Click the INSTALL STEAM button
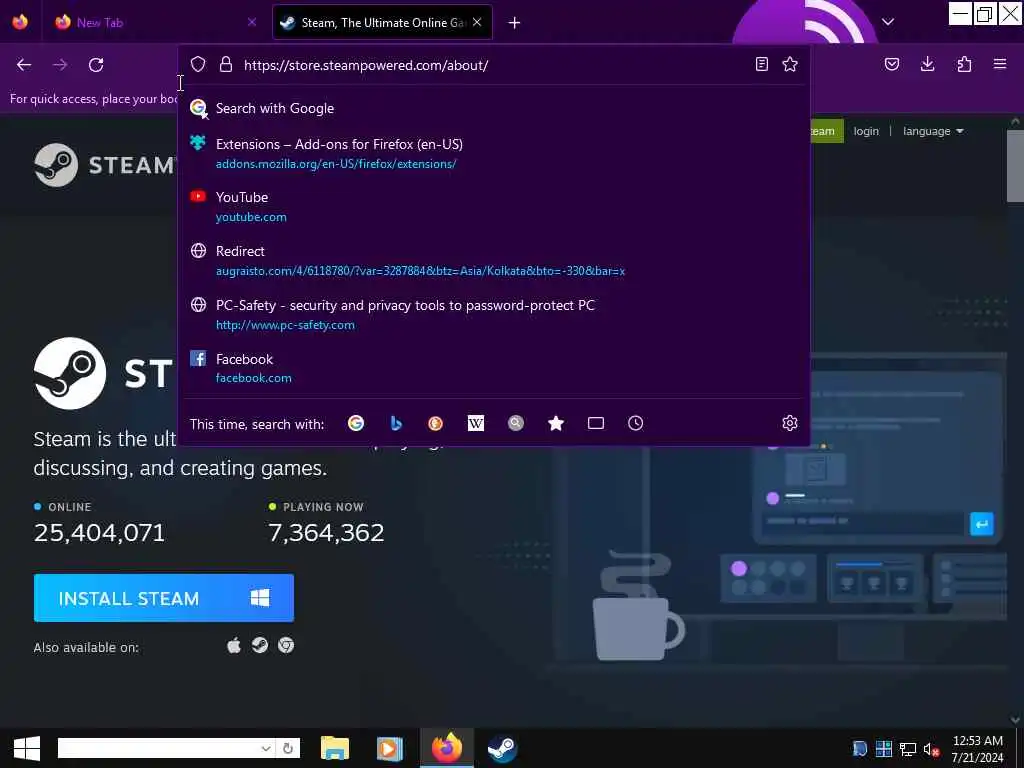Viewport: 1024px width, 768px height. pos(164,598)
